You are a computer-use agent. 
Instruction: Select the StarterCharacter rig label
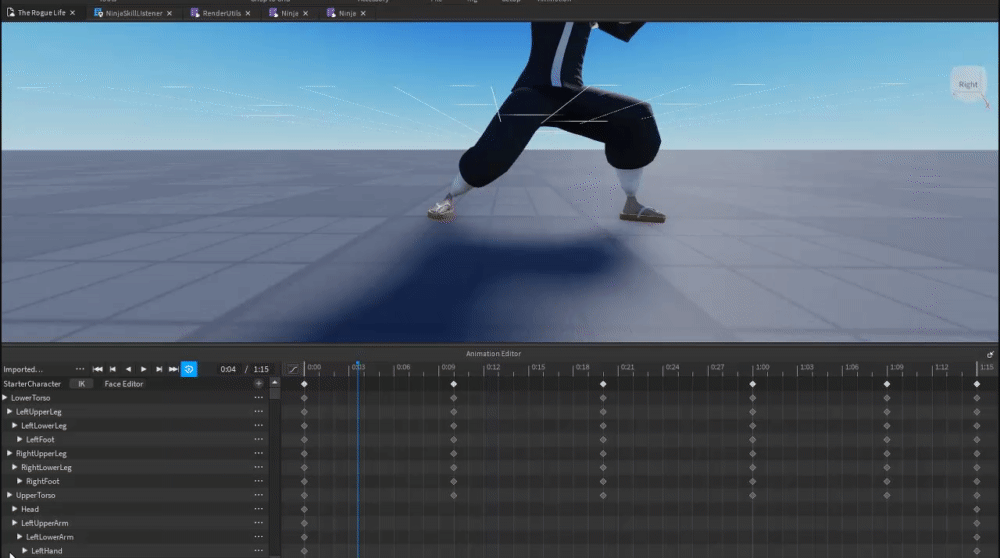32,384
